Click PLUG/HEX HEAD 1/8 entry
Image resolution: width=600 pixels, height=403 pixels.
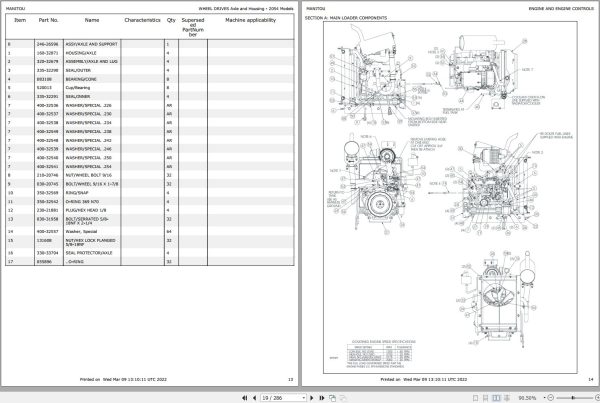86,210
